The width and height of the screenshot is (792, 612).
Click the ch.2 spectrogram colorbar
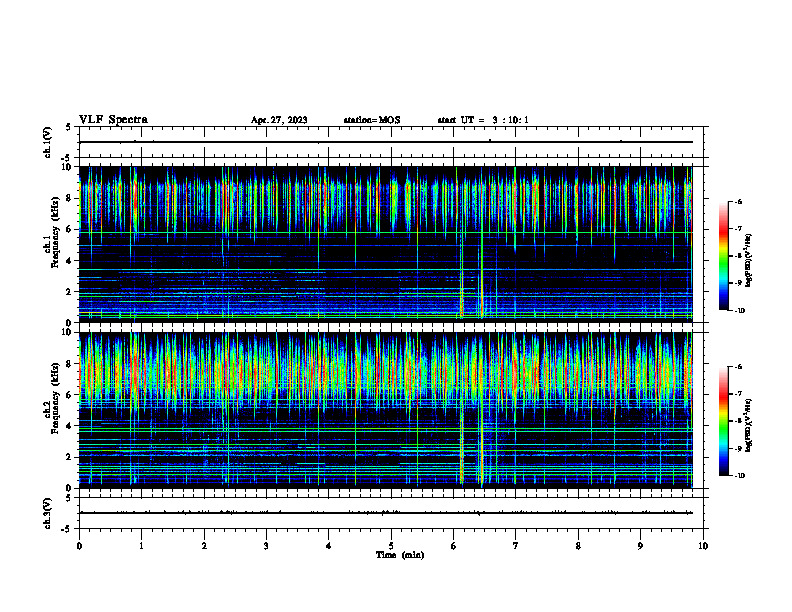pos(723,421)
